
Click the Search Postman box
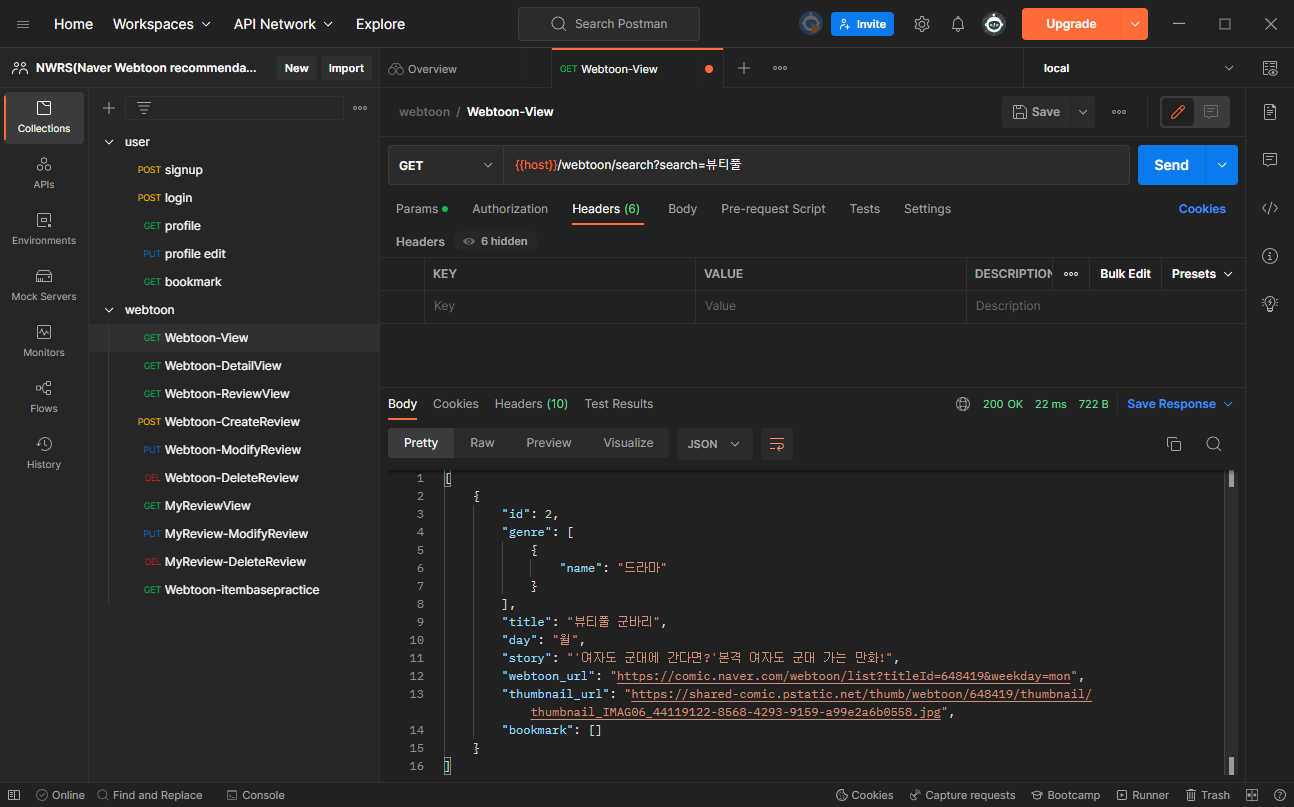coord(609,24)
